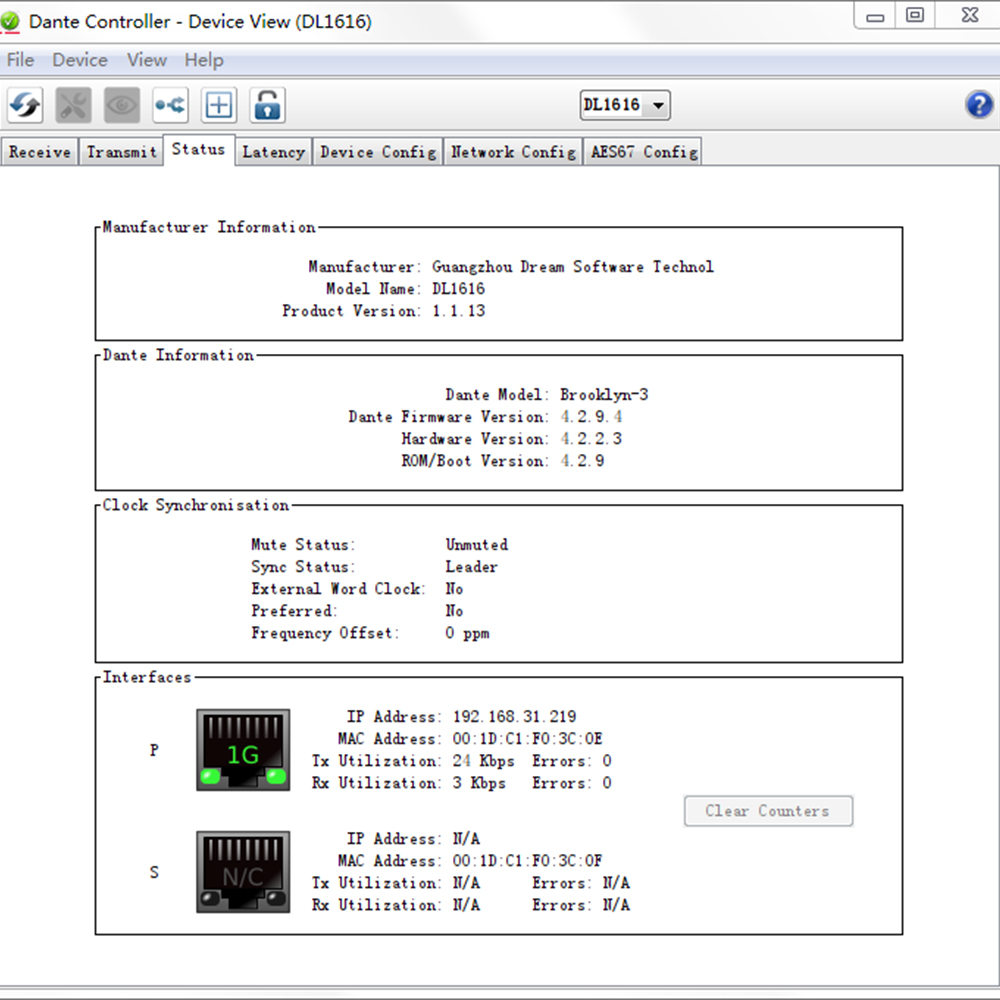Click ROM/Boot Version value 4.2.9
Screen dimensions: 1000x1000
[582, 460]
